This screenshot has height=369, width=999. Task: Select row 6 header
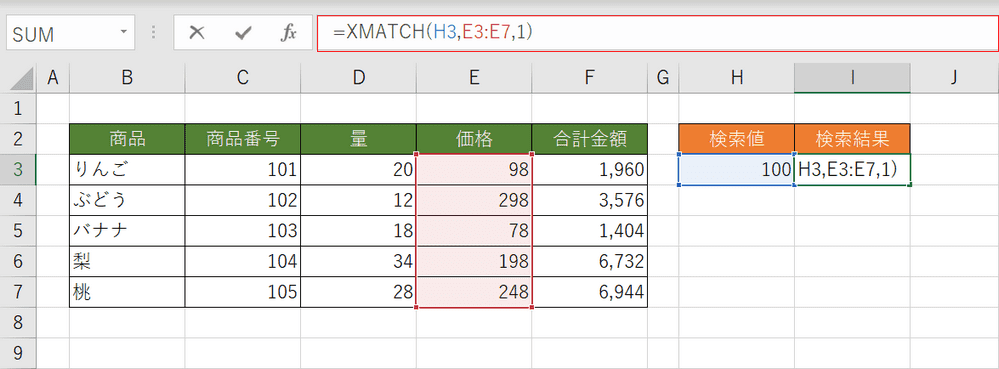(x=18, y=261)
